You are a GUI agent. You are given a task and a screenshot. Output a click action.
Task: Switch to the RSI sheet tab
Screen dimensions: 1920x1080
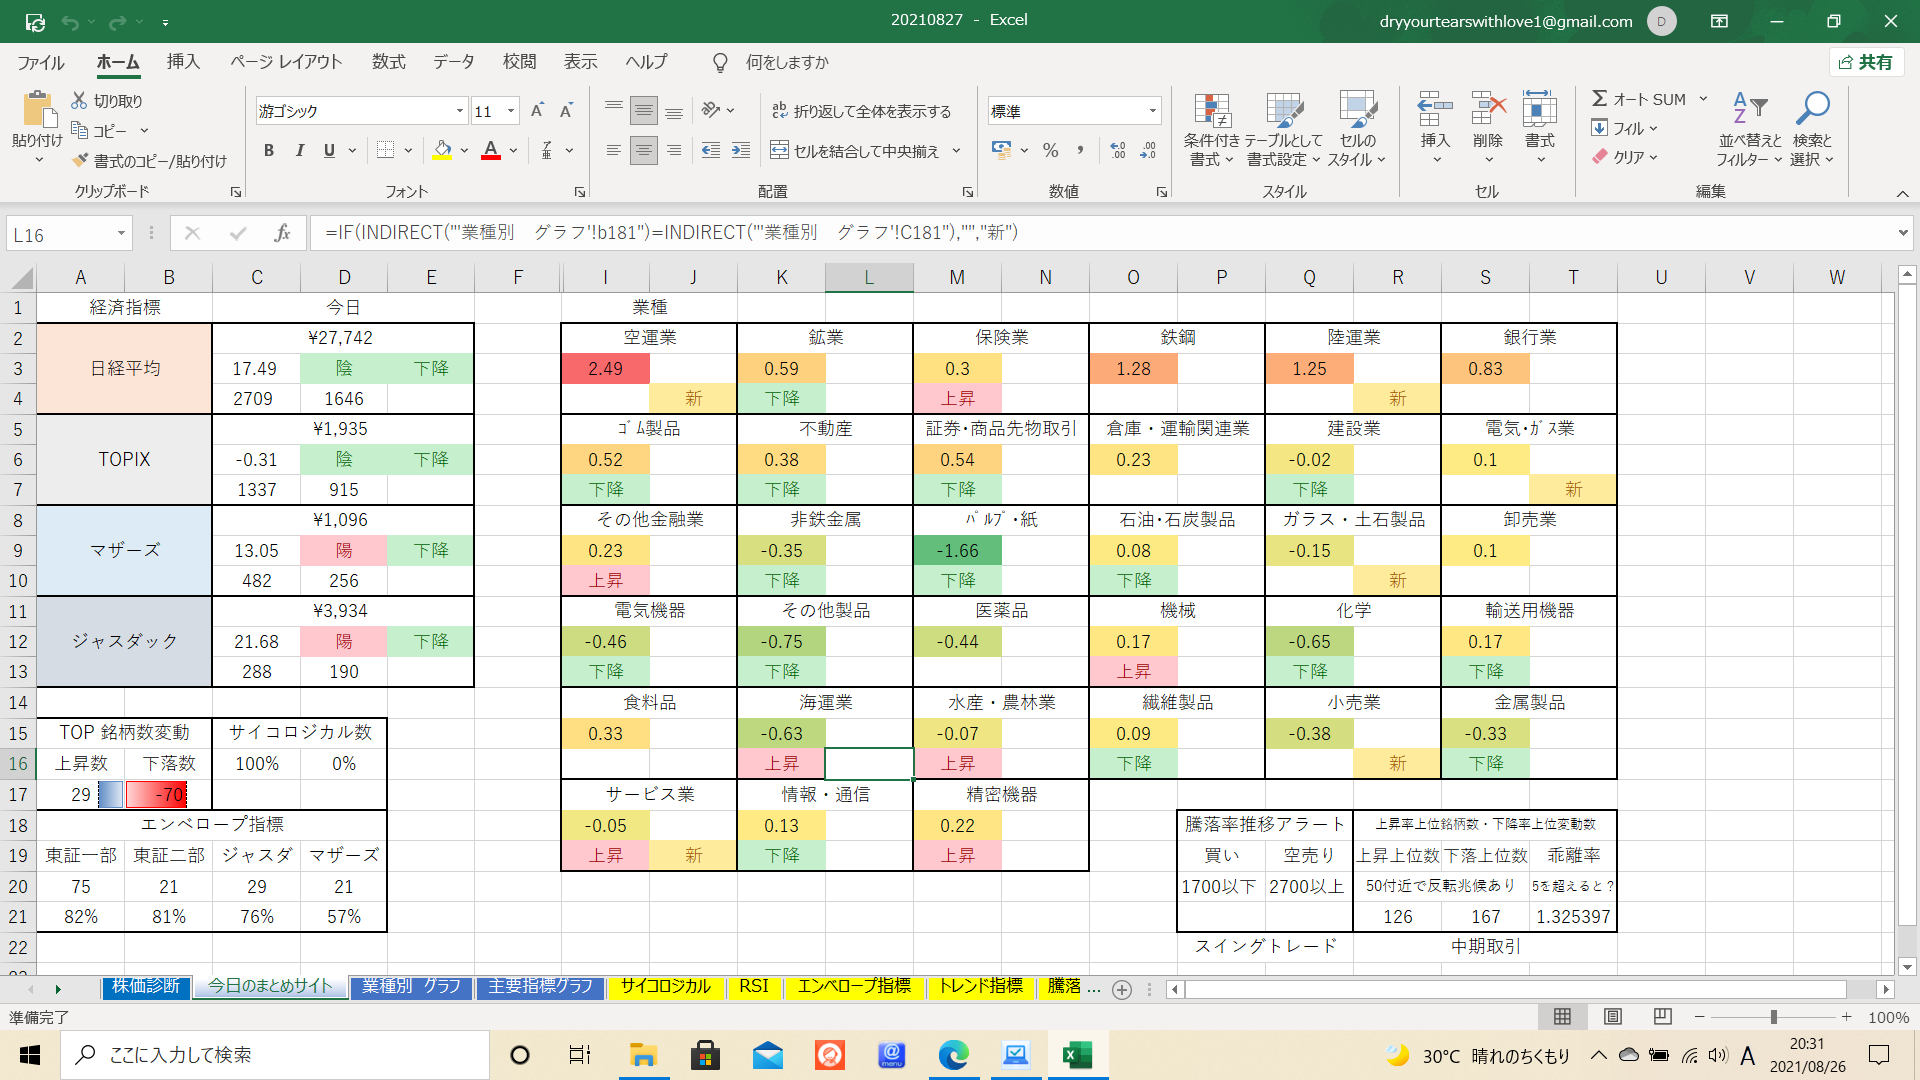click(753, 986)
